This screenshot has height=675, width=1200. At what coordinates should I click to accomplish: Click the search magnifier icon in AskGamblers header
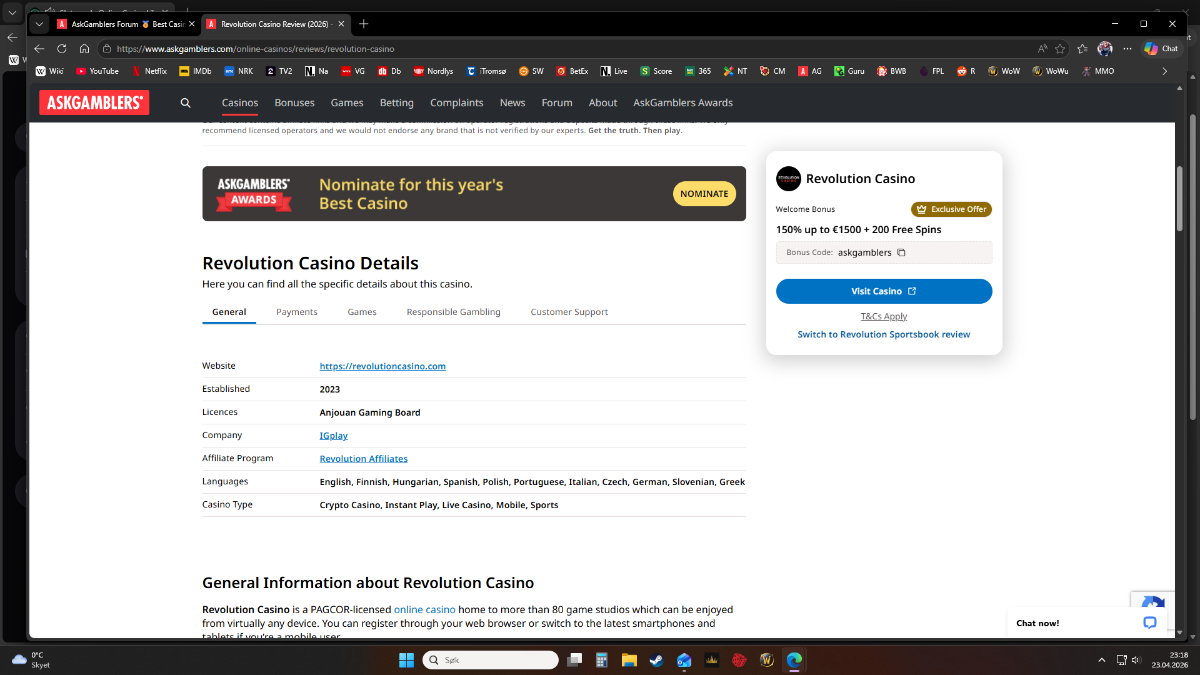pos(185,103)
